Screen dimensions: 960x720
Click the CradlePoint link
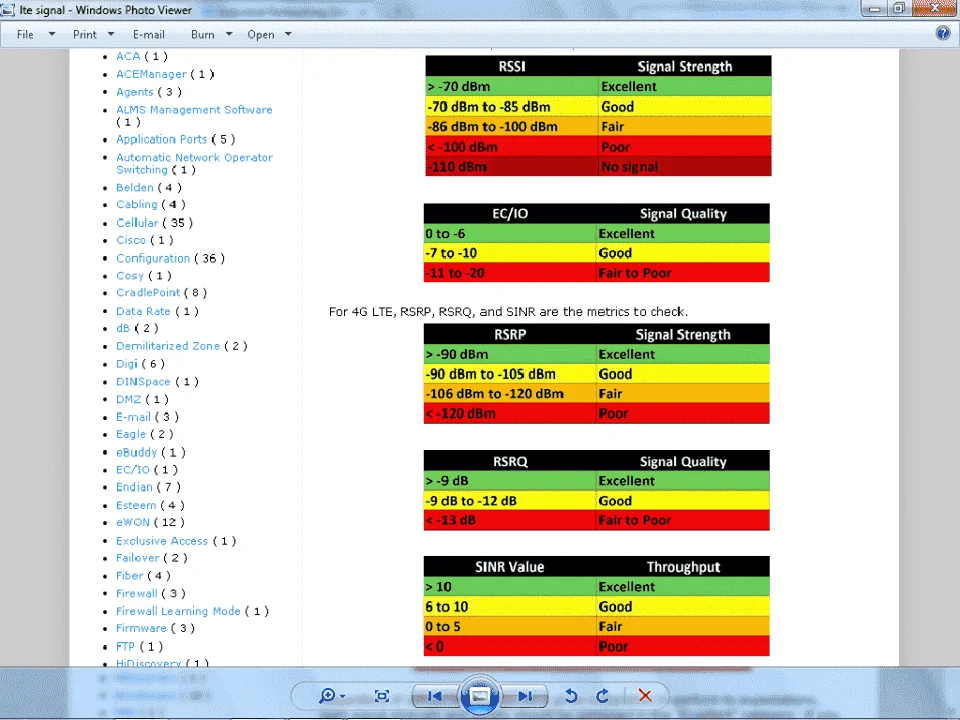(x=148, y=293)
